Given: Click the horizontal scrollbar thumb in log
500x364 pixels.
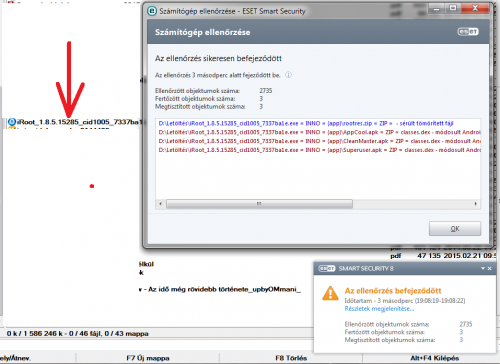Looking at the screenshot, I should coord(259,204).
